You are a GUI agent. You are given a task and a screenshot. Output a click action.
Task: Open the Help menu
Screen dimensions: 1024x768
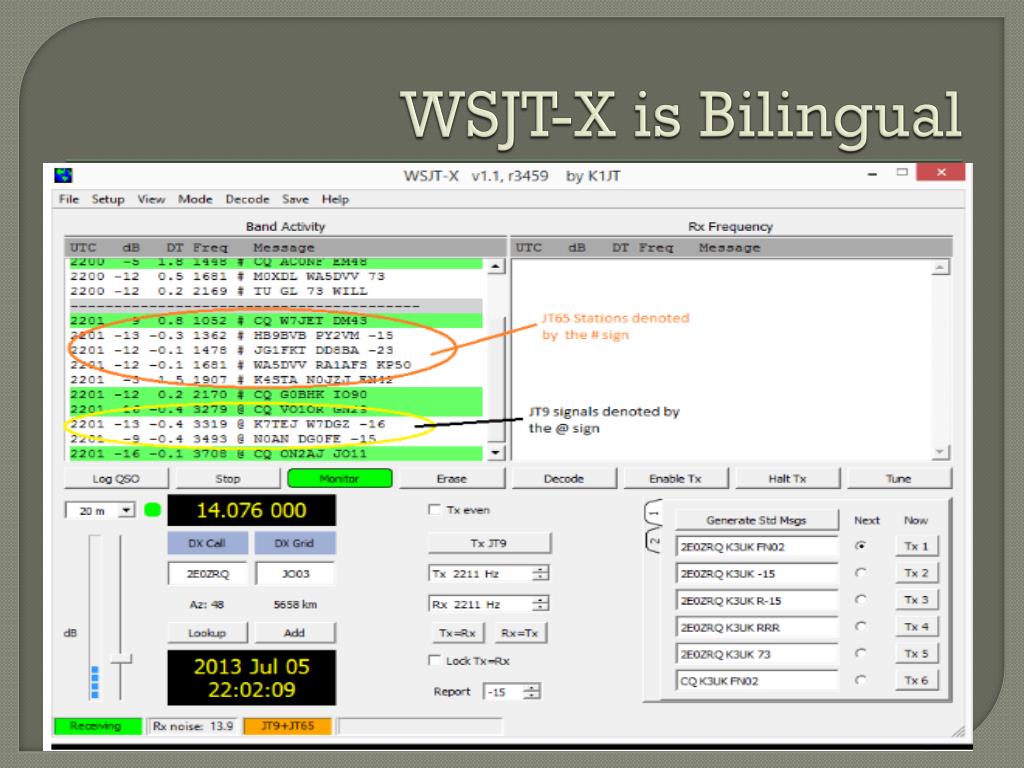(x=335, y=199)
